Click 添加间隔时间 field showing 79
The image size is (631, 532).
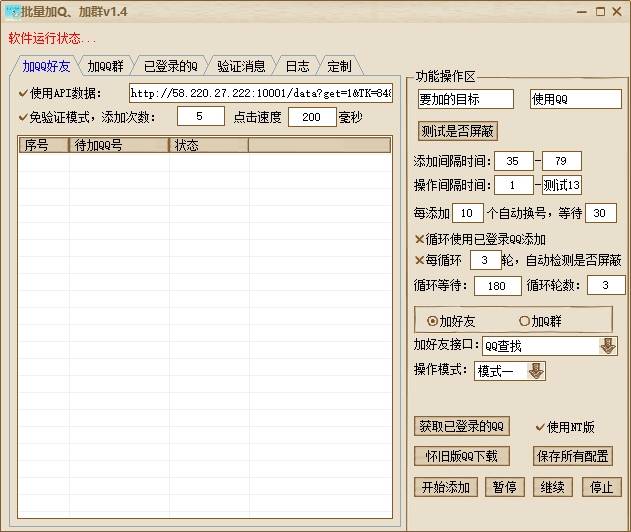(561, 161)
